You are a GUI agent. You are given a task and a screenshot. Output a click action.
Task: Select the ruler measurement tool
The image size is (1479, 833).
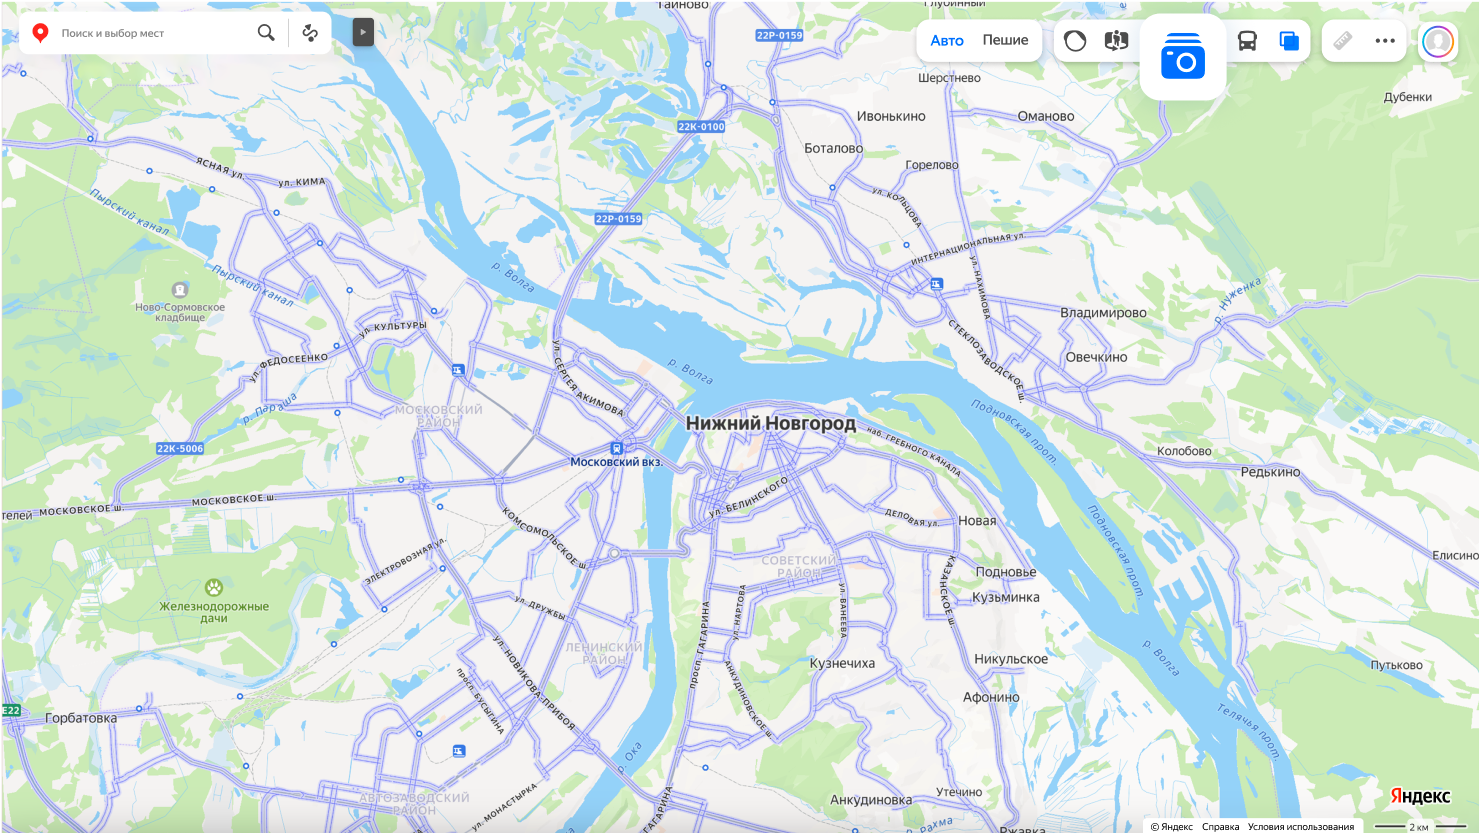click(1343, 41)
